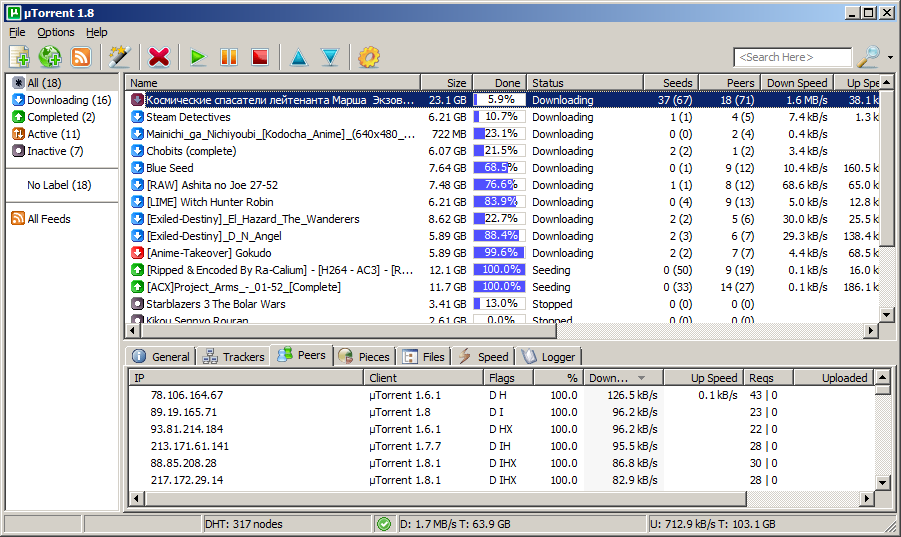Screen dimensions: 901x537
Task: Switch to the Pieces tab
Action: pyautogui.click(x=364, y=357)
